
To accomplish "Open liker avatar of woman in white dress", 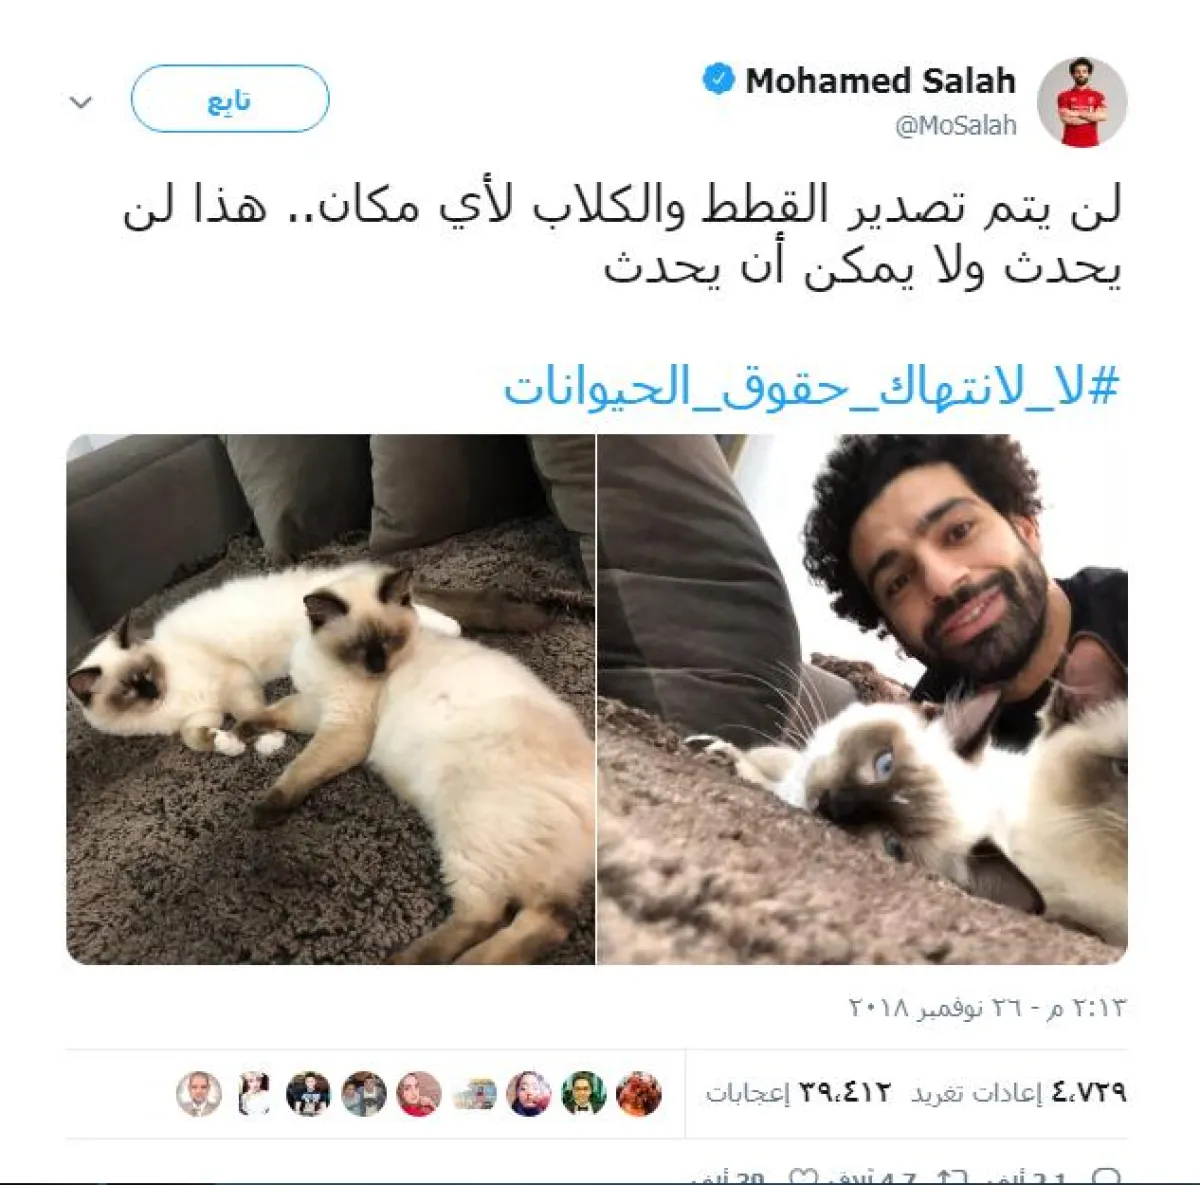I will pos(254,1093).
